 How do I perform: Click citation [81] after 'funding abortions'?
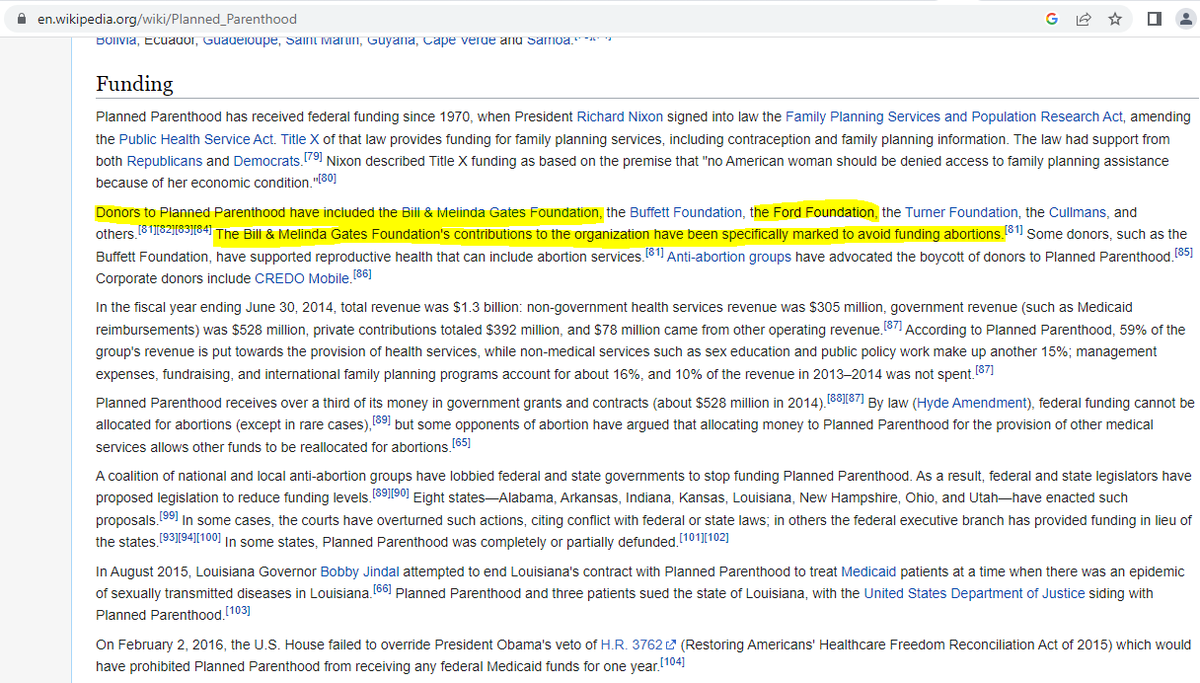click(x=1013, y=230)
